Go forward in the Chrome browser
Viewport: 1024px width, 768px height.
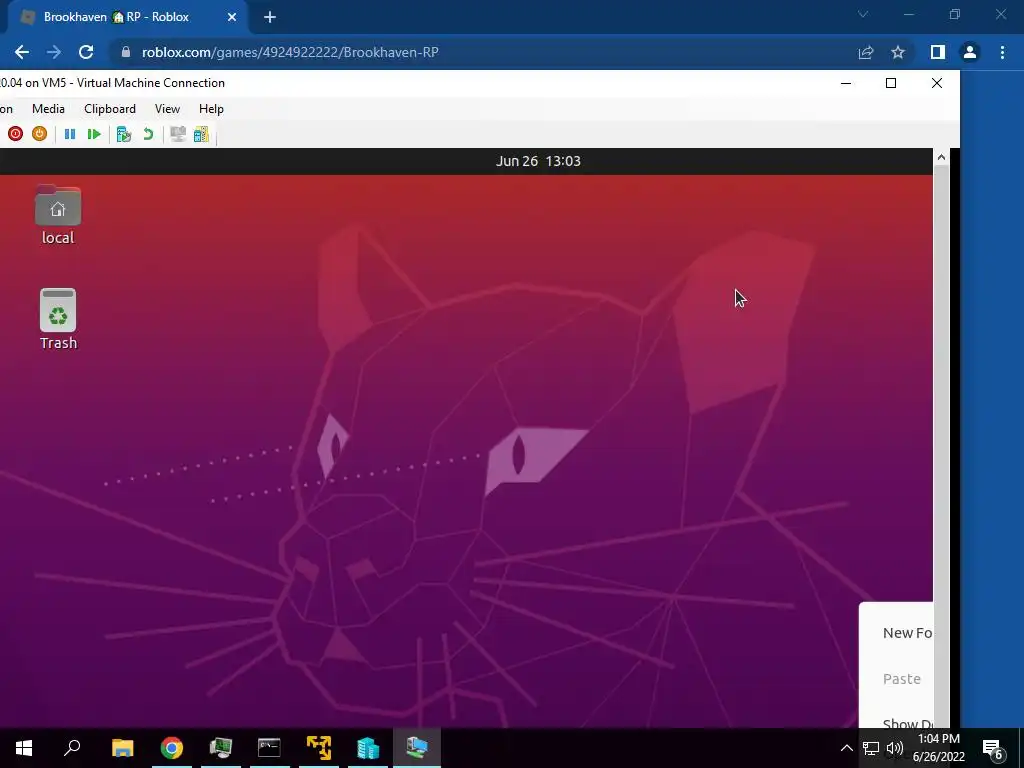[54, 52]
